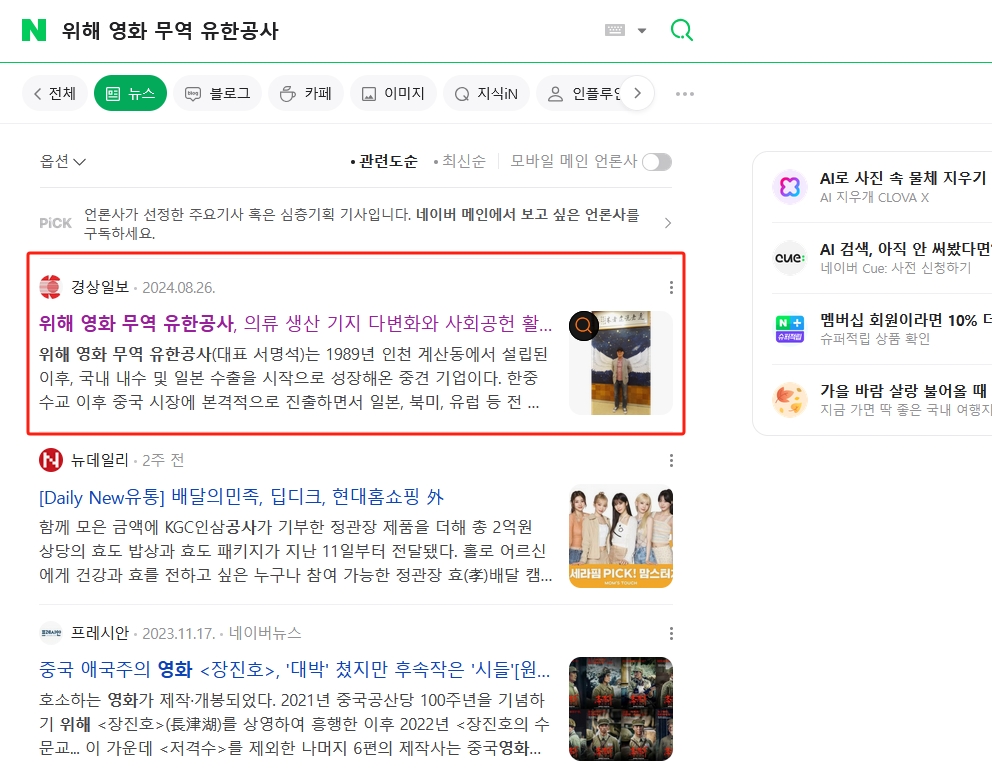
Task: Switch to the 이미지 tab
Action: point(393,94)
